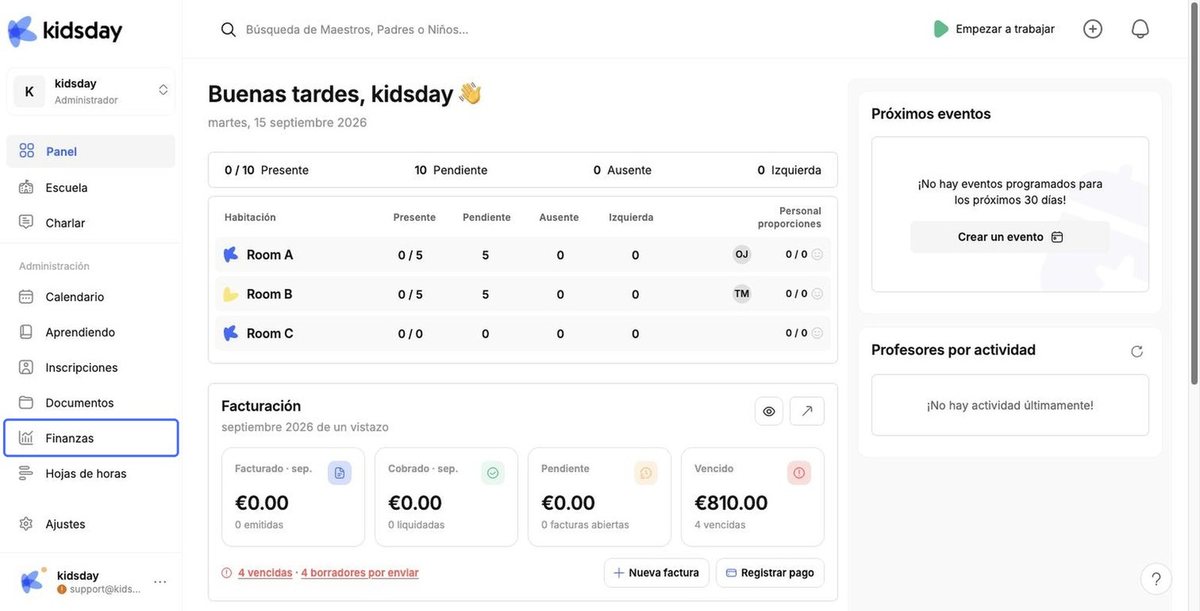Click the Escuela building icon

tap(26, 187)
